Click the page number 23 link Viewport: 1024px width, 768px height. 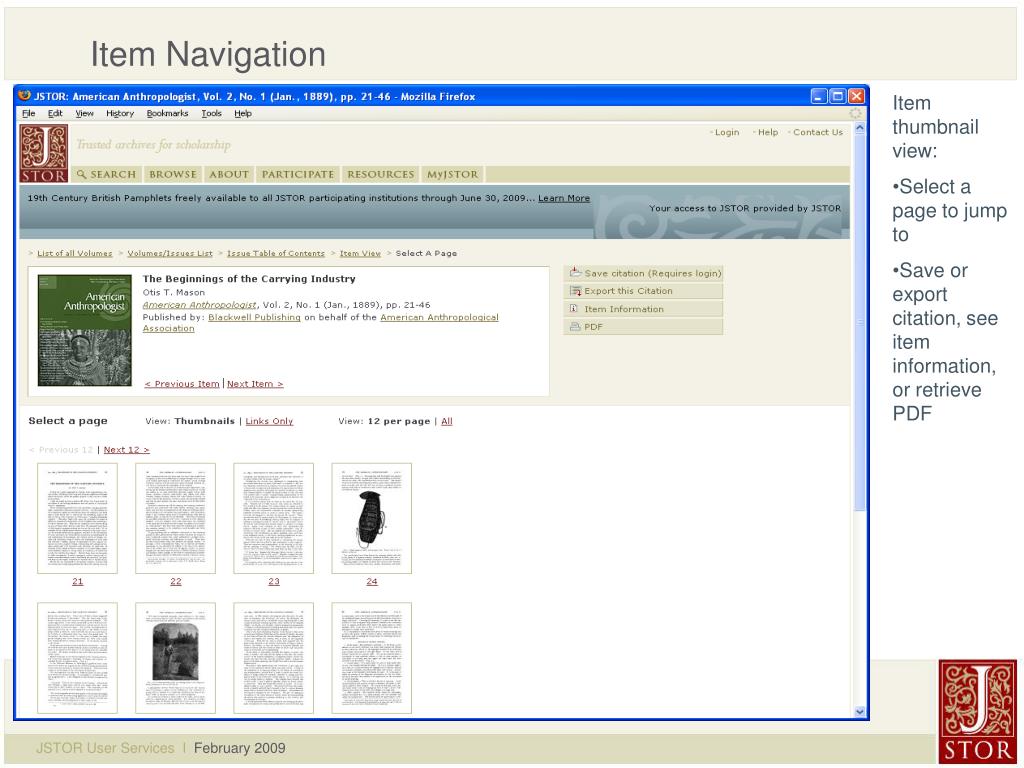[274, 582]
